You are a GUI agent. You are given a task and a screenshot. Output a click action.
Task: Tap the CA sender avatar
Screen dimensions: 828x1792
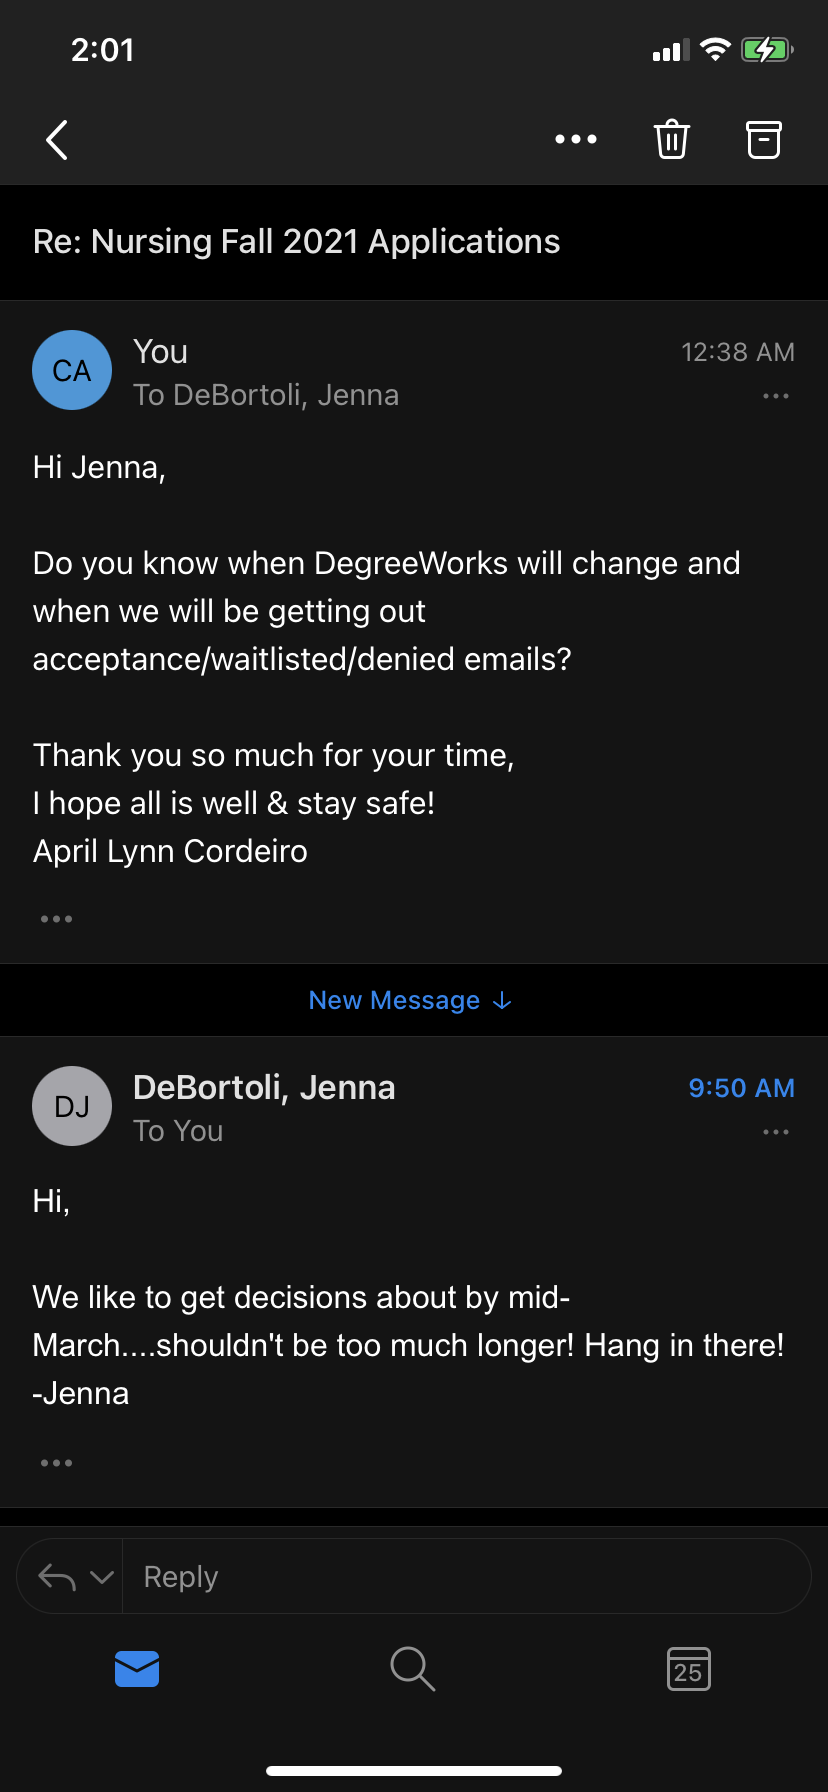point(72,370)
